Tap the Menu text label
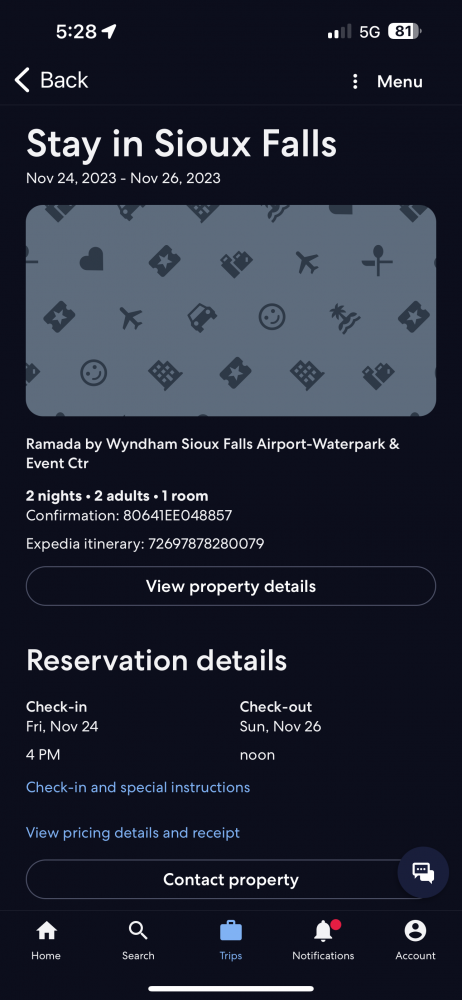462x1000 pixels. pyautogui.click(x=399, y=82)
